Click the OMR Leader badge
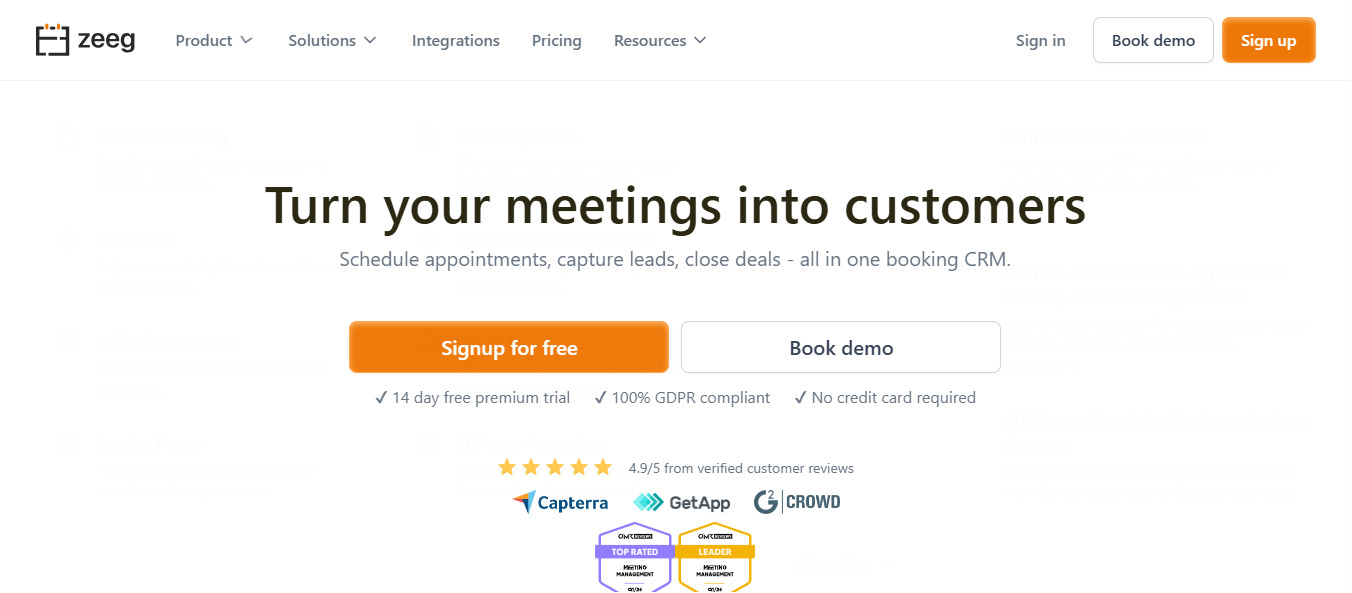 (715, 557)
